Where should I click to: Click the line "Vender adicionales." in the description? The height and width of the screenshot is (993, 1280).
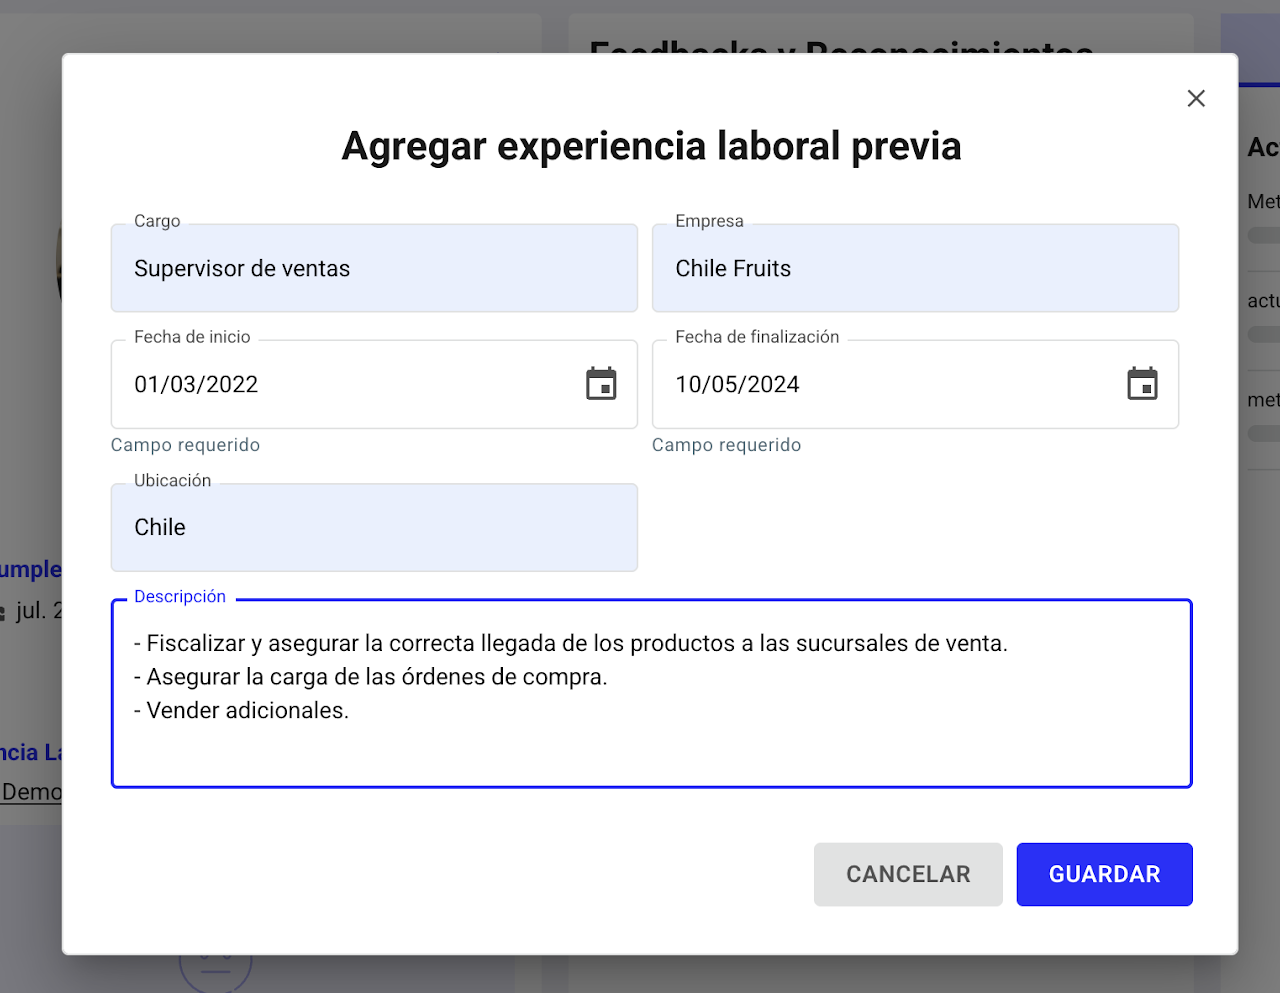pyautogui.click(x=248, y=711)
